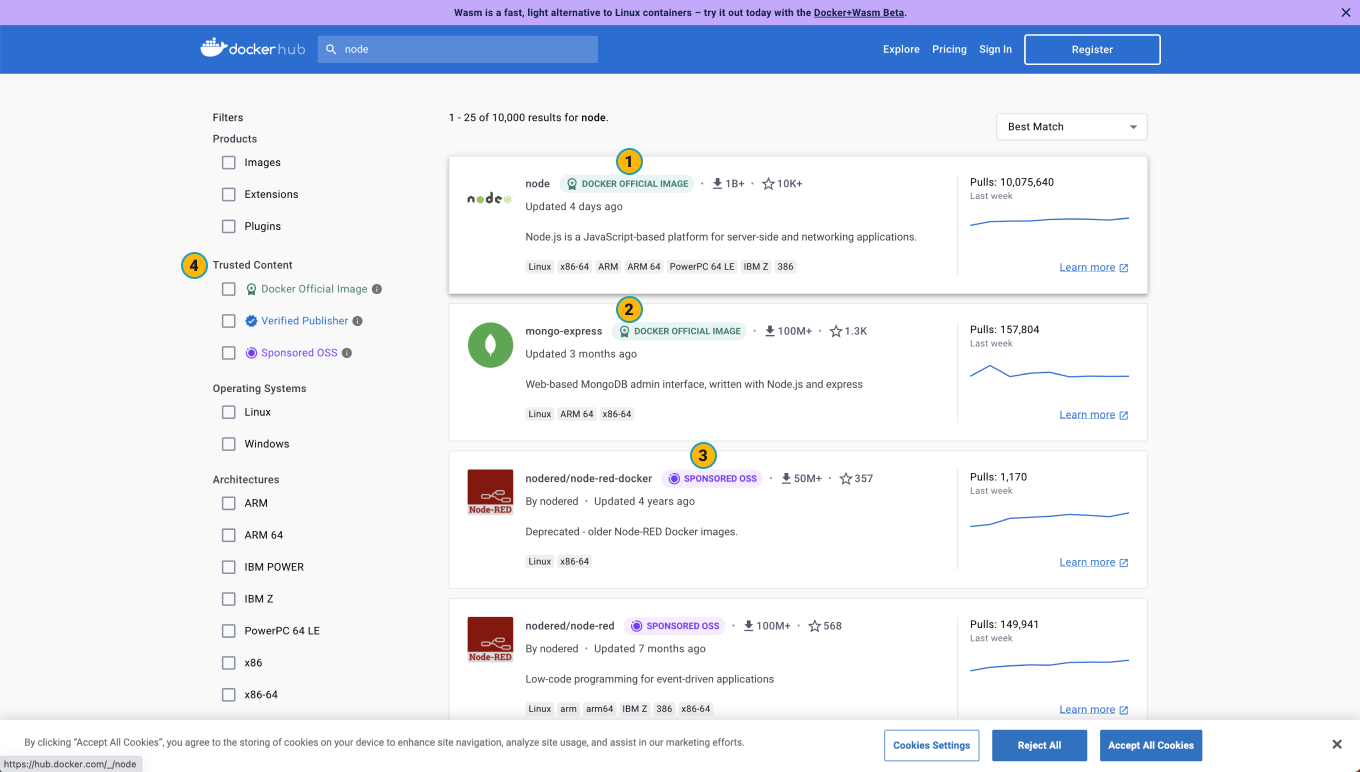Click star icon on mongo-express result

coord(836,331)
